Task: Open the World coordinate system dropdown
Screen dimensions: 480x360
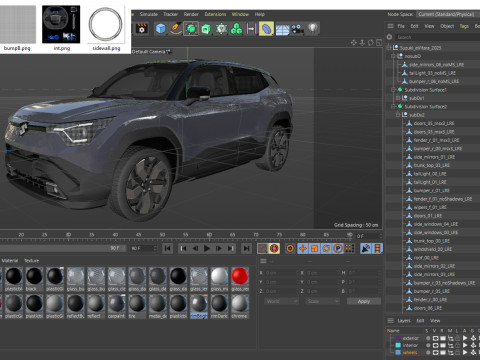Action: (x=282, y=301)
